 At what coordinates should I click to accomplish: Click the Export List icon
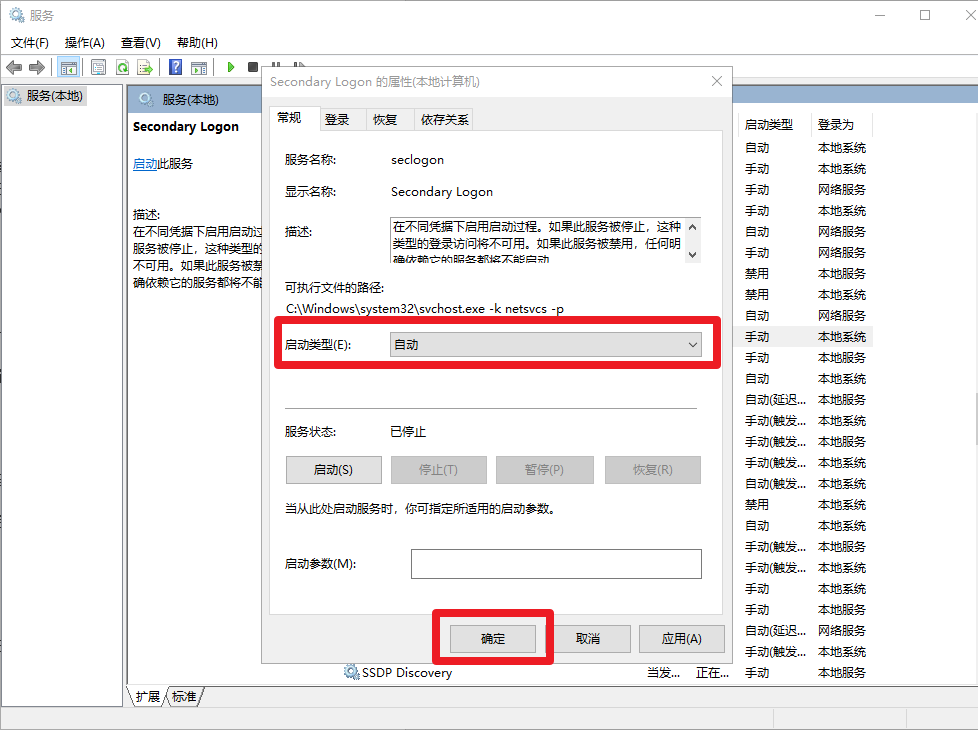coord(146,67)
